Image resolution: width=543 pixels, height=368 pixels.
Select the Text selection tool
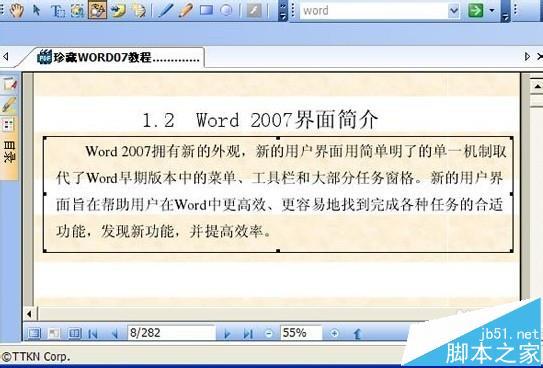tap(57, 10)
